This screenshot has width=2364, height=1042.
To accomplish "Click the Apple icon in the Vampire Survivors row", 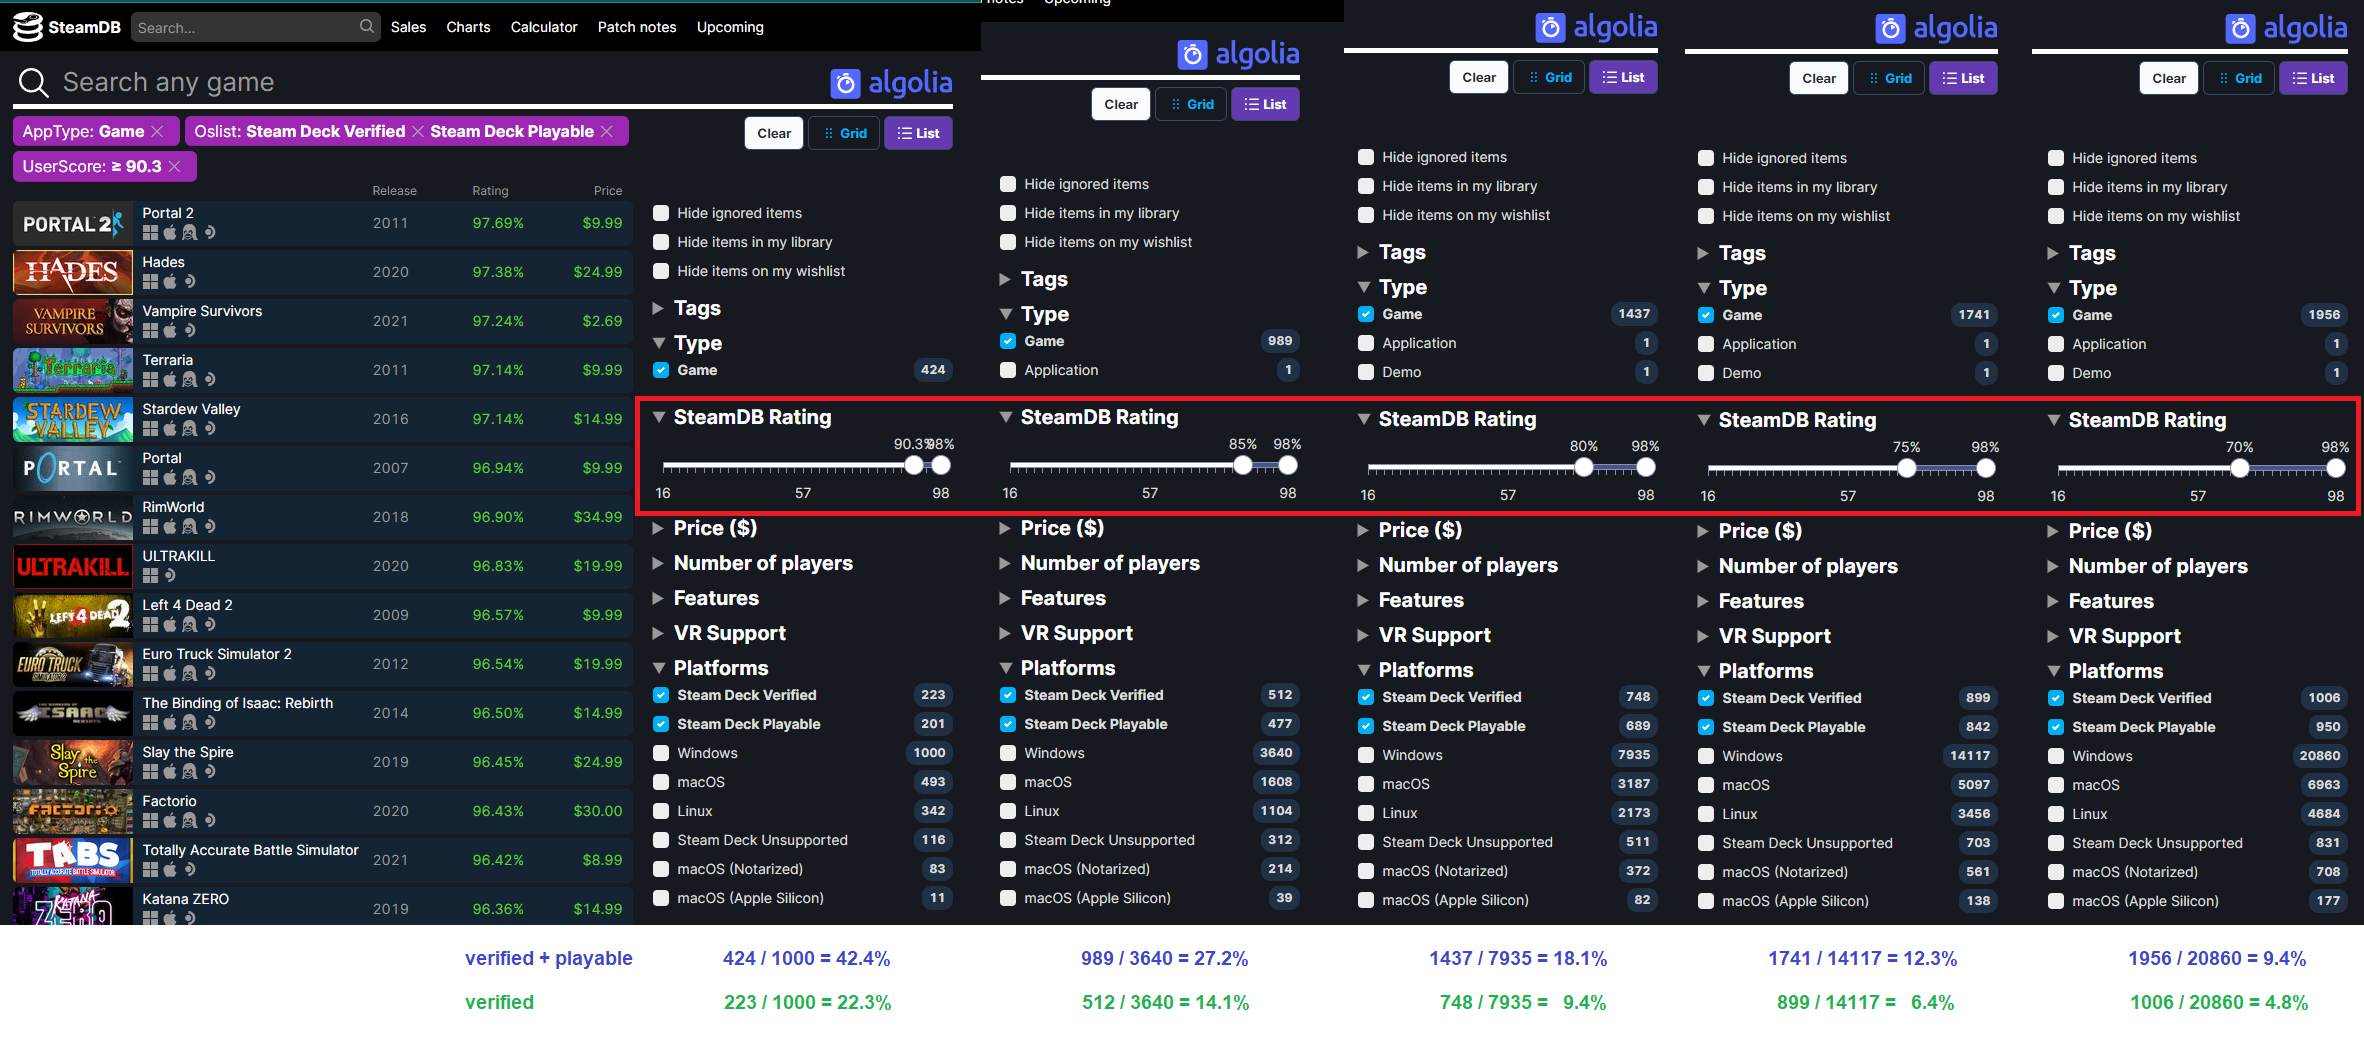I will coord(170,330).
